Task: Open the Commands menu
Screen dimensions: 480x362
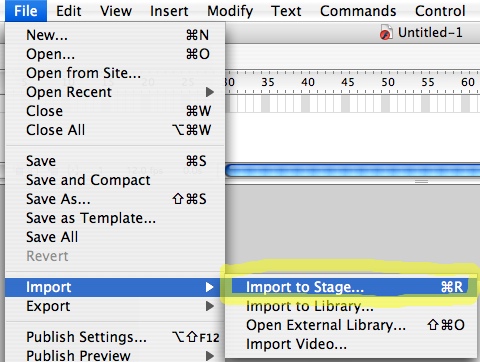Action: [358, 11]
